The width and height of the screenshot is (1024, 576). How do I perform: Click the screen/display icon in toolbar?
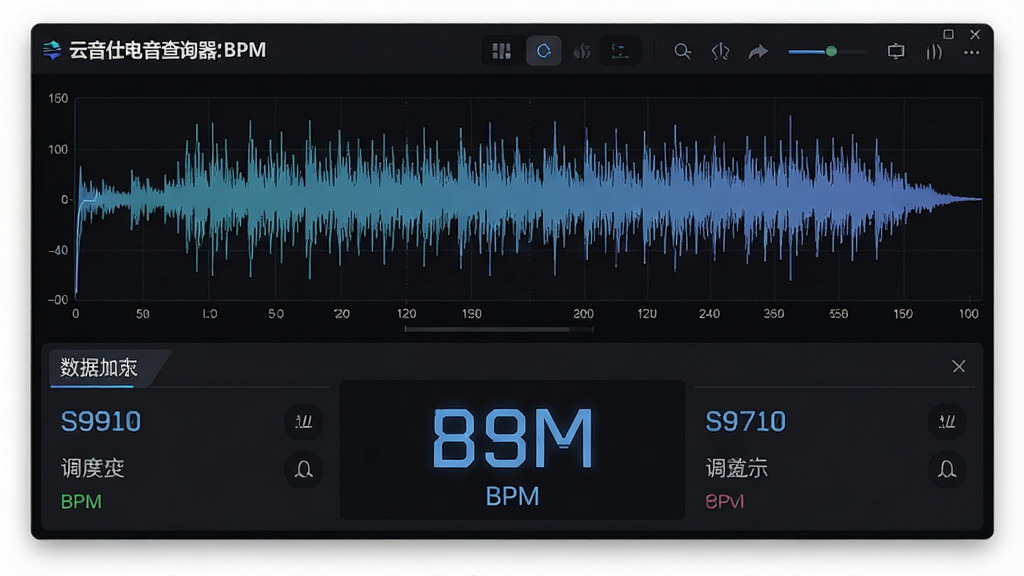(x=896, y=51)
